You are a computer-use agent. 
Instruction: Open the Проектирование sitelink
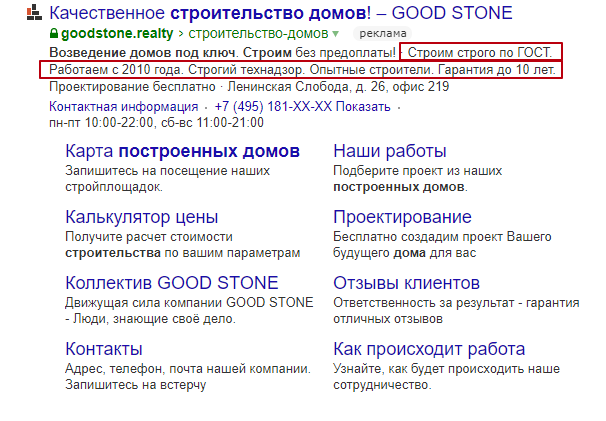[402, 217]
